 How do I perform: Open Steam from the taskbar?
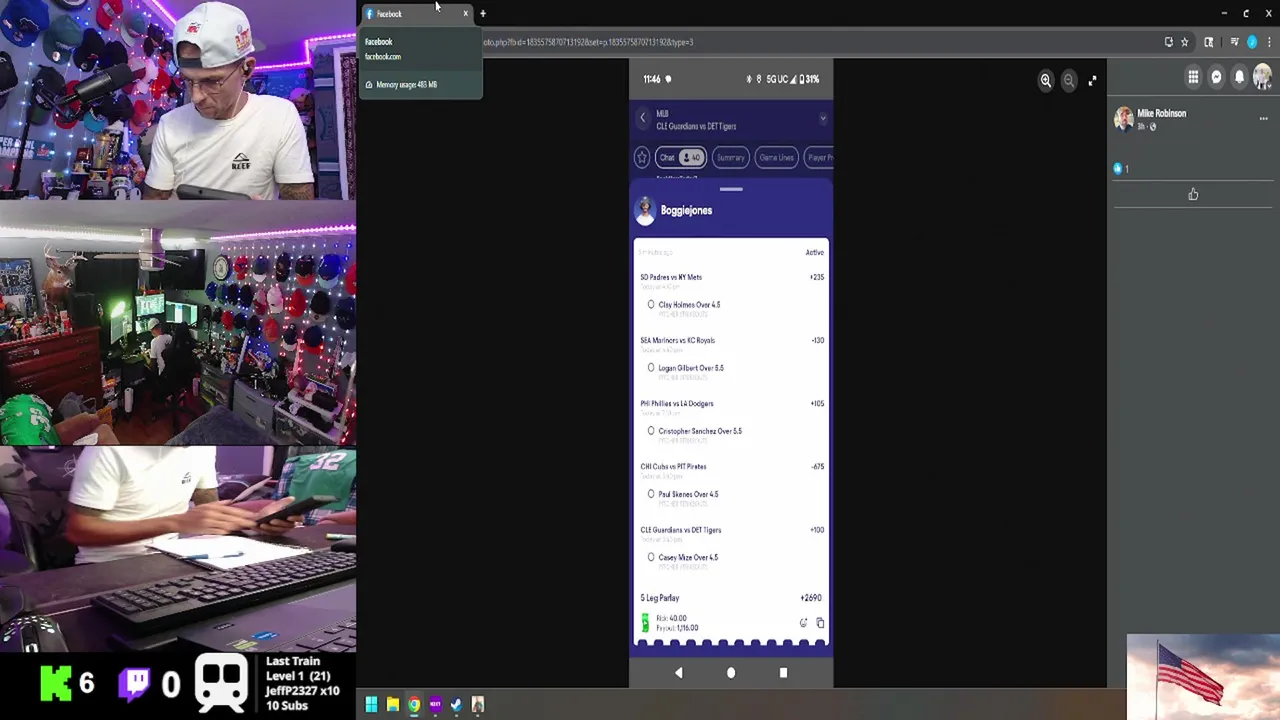[456, 705]
